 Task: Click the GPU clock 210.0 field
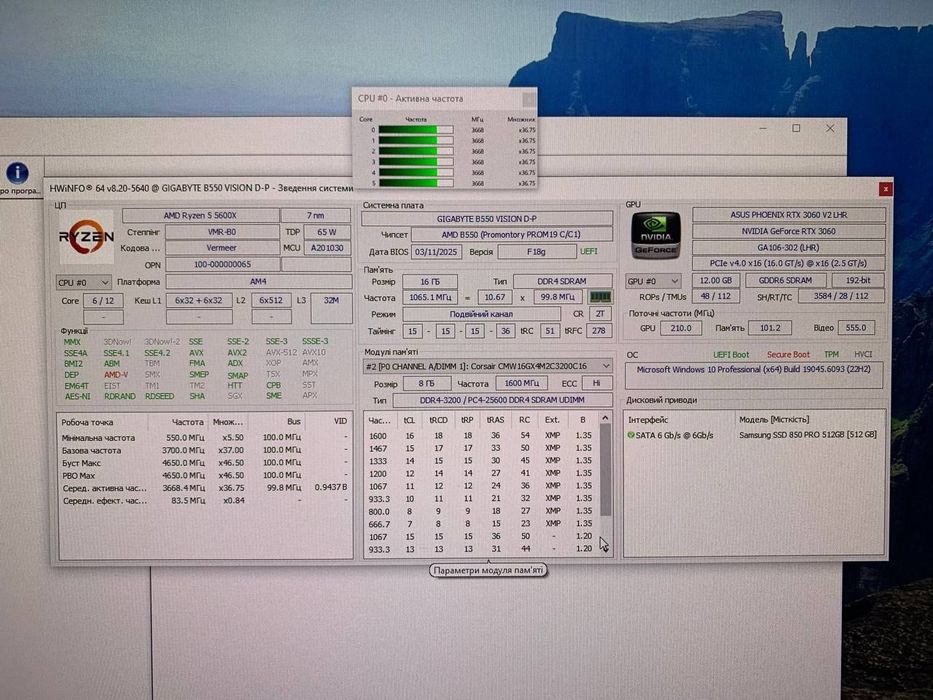point(681,328)
